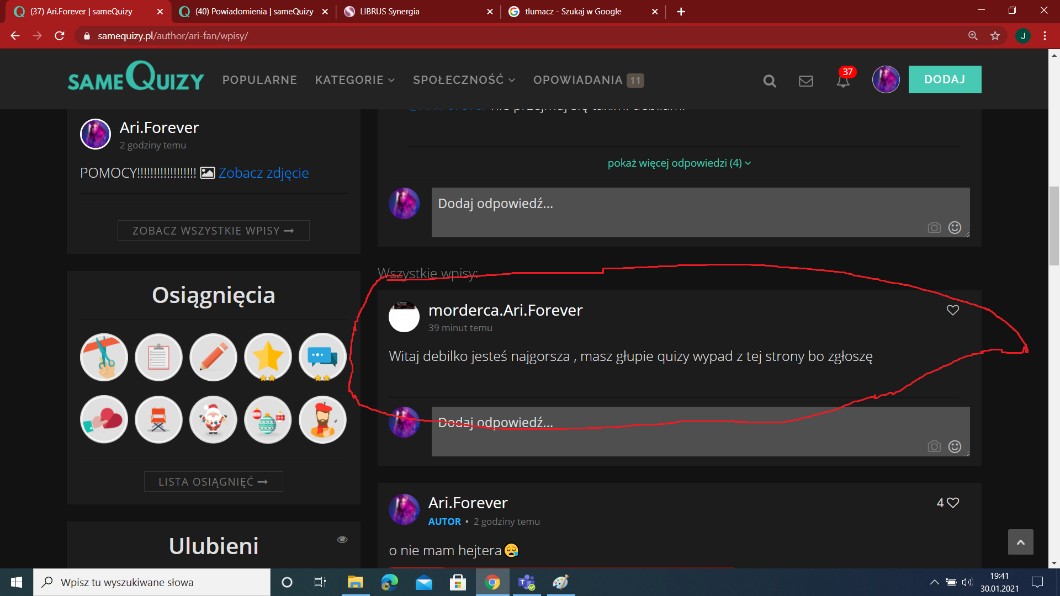
Task: Expand the Społeczność dropdown menu
Action: (x=463, y=80)
